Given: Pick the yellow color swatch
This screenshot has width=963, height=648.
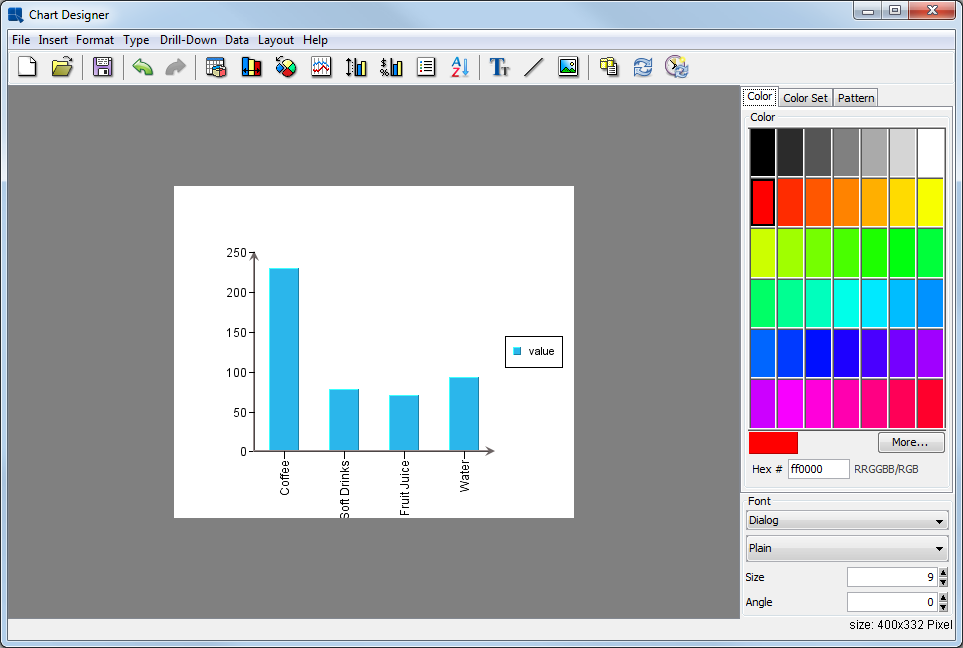Looking at the screenshot, I should click(930, 202).
